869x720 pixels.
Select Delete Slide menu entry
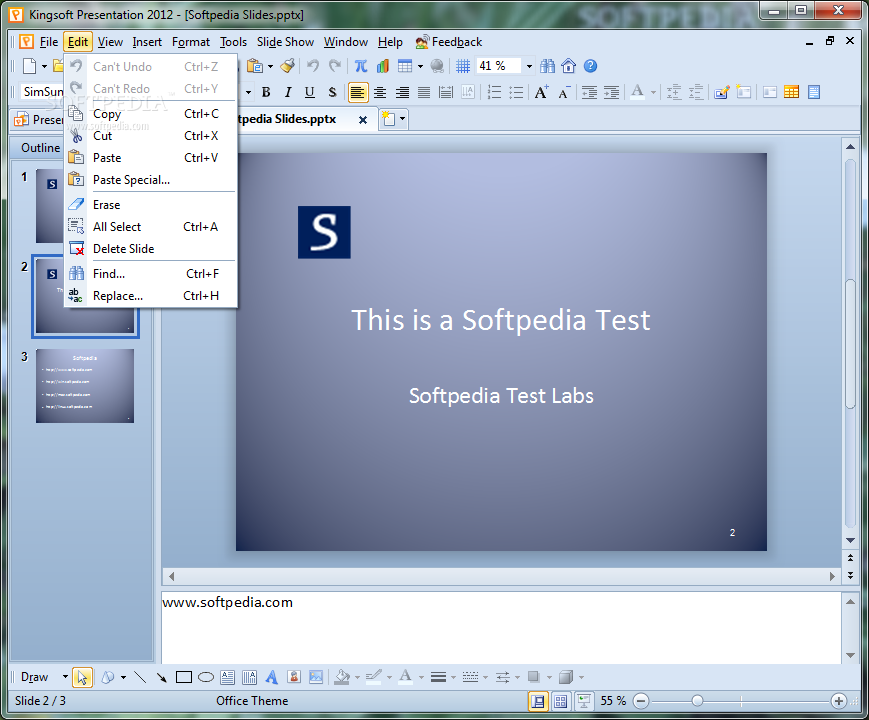tap(151, 249)
